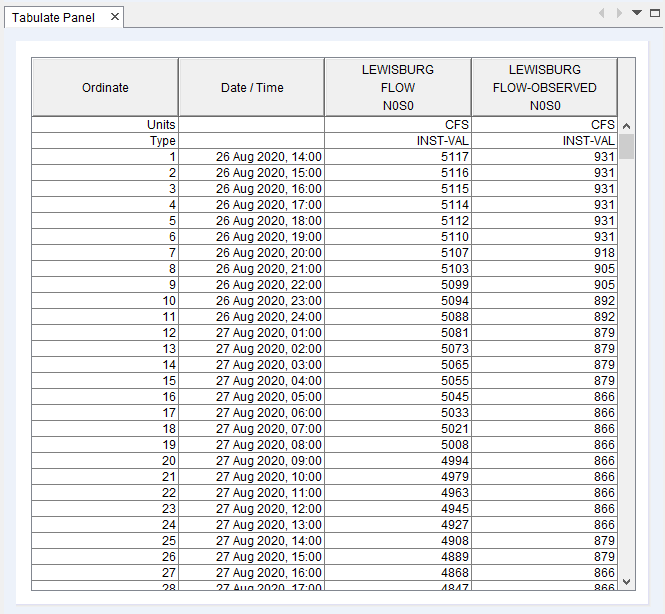Click the LEWISBURG FLOW column header
The height and width of the screenshot is (614, 665).
tap(398, 87)
